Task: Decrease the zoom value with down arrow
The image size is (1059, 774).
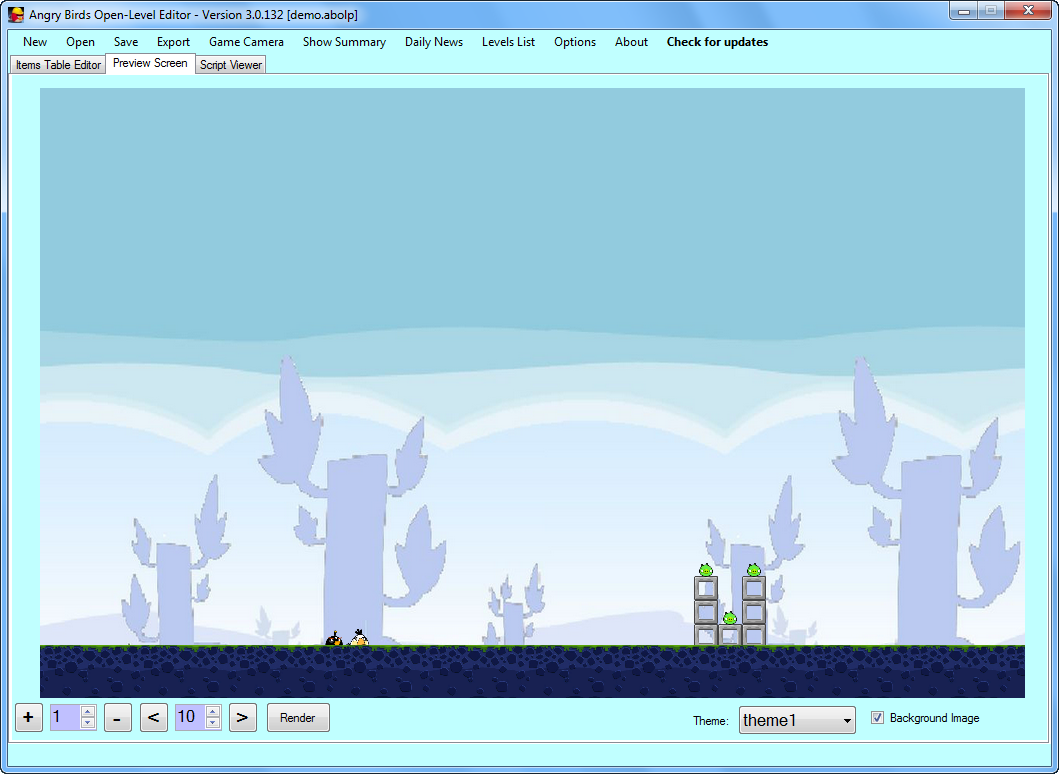Action: [88, 723]
